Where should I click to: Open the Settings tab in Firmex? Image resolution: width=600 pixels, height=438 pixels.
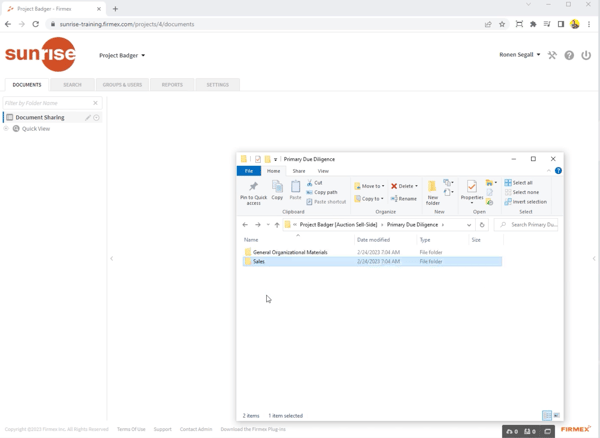pyautogui.click(x=218, y=85)
